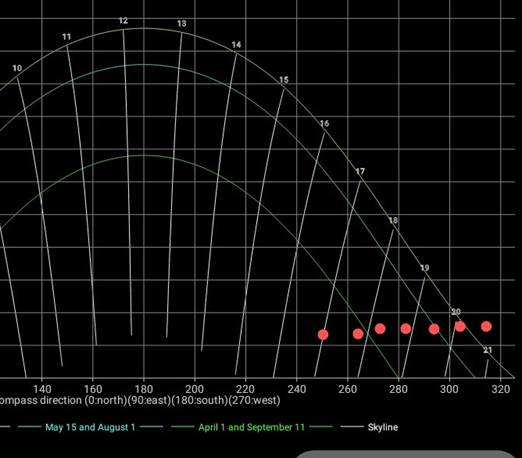Click the red skyline dot on hour-16 line
Viewport: 522px width, 458px height.
point(323,334)
